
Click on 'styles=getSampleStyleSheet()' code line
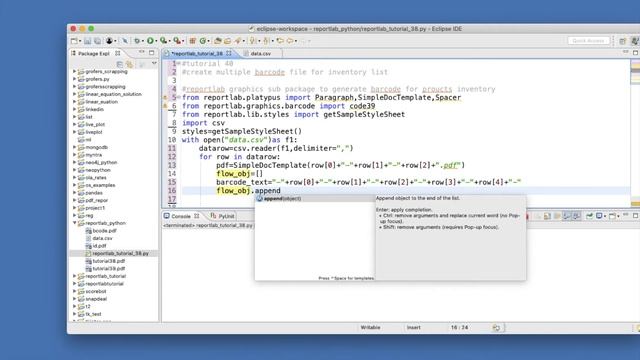point(242,131)
